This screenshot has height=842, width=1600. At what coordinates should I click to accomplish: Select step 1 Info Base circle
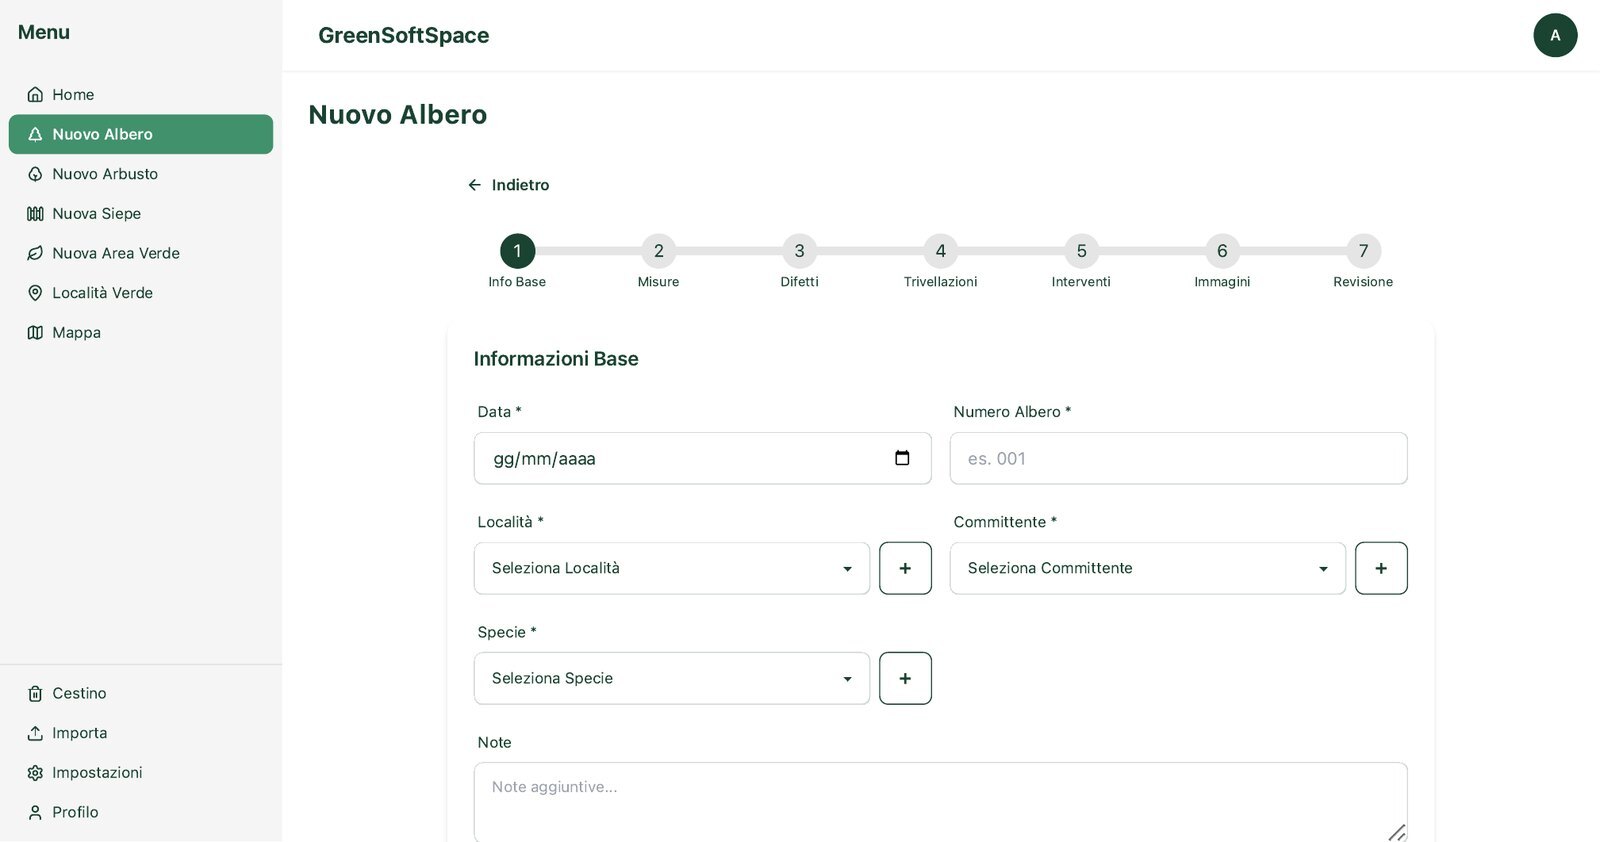(517, 251)
